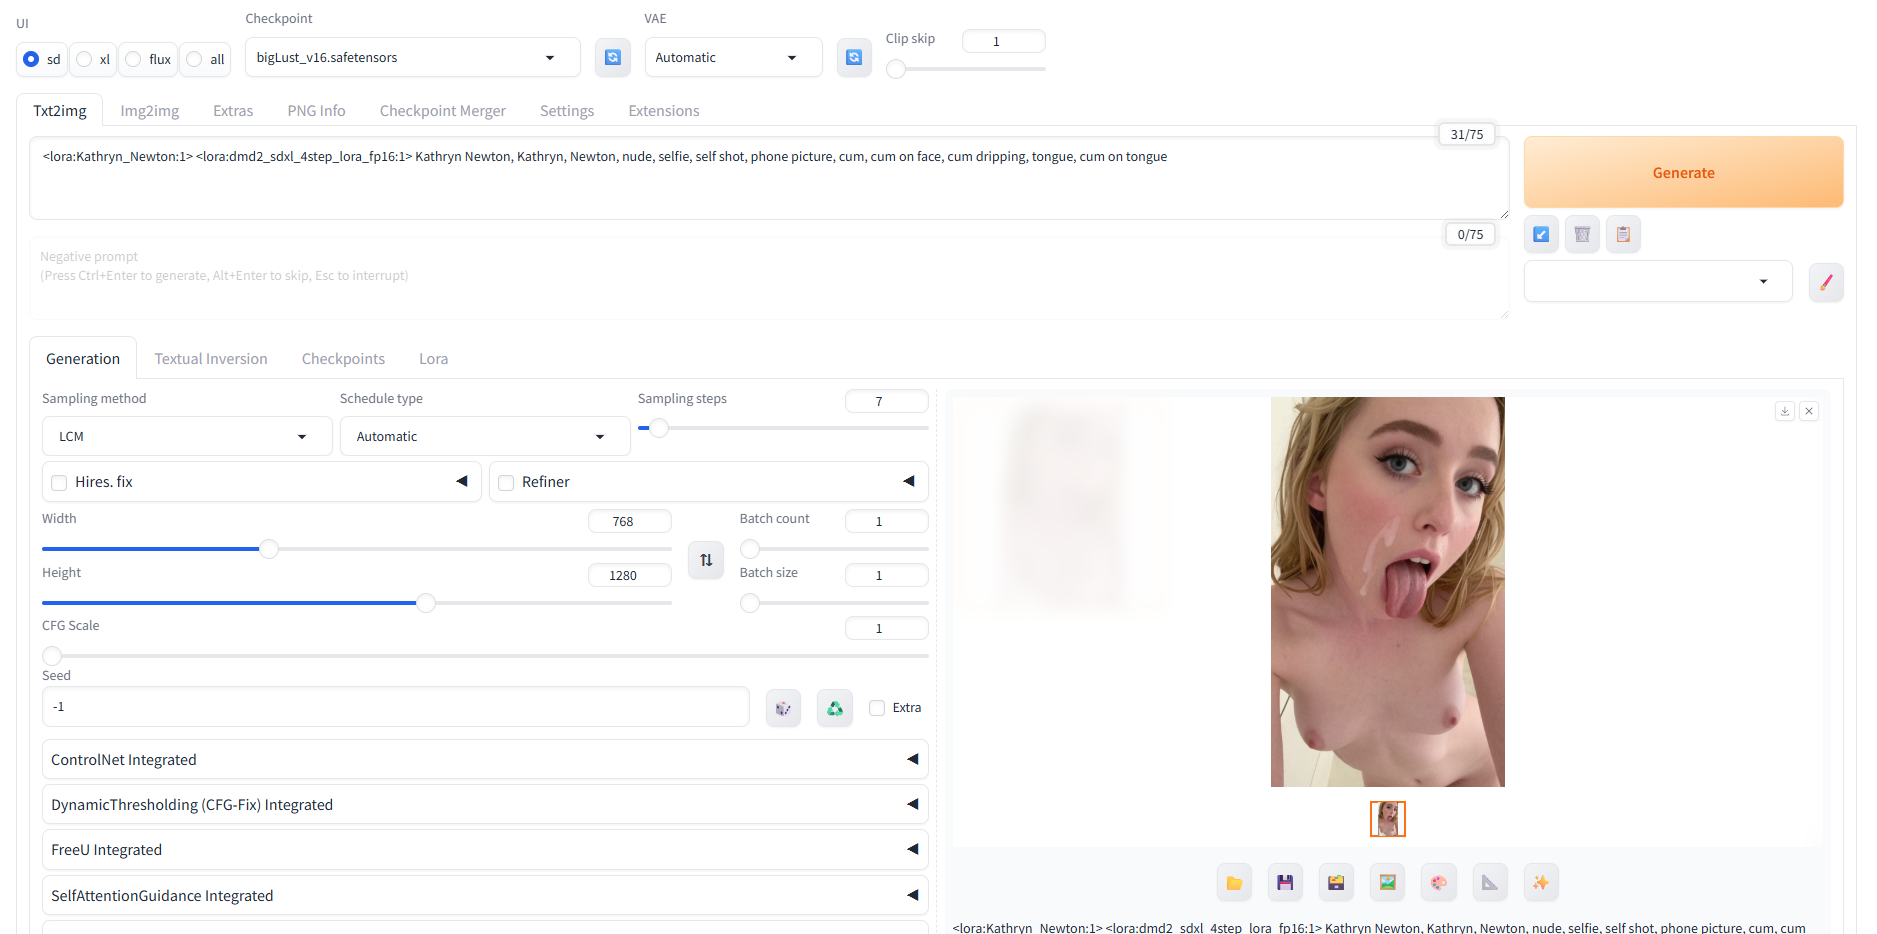Image resolution: width=1877 pixels, height=934 pixels.
Task: Go to the Extensions tab
Action: [x=664, y=111]
